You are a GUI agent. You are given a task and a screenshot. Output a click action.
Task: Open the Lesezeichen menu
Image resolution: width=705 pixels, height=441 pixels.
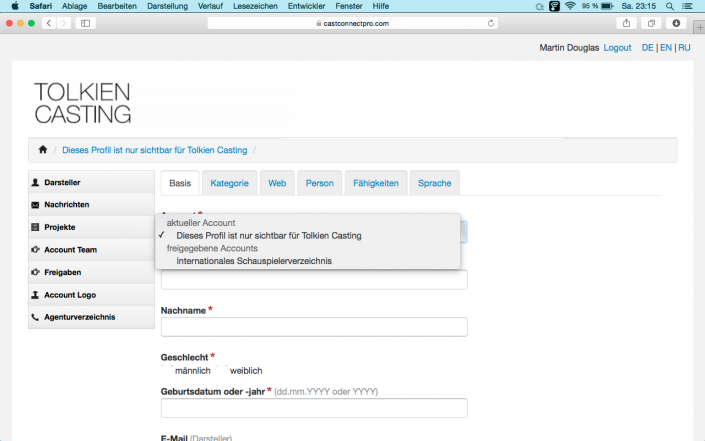[x=255, y=6]
